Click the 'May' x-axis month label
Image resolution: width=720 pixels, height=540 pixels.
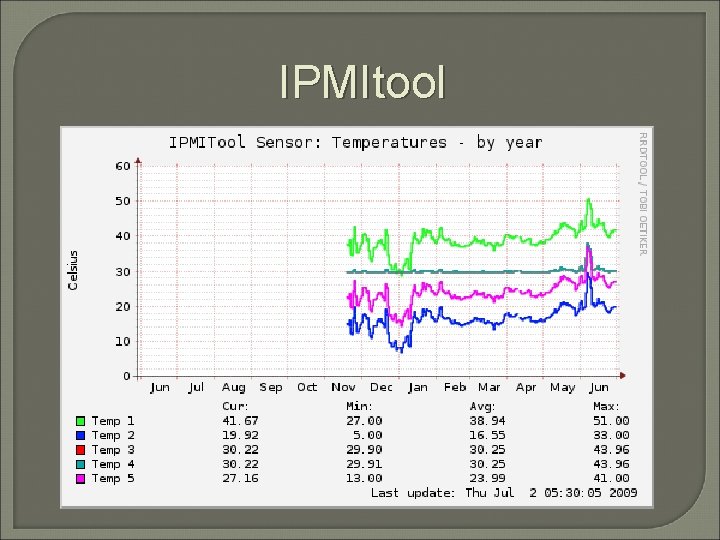[x=562, y=388]
